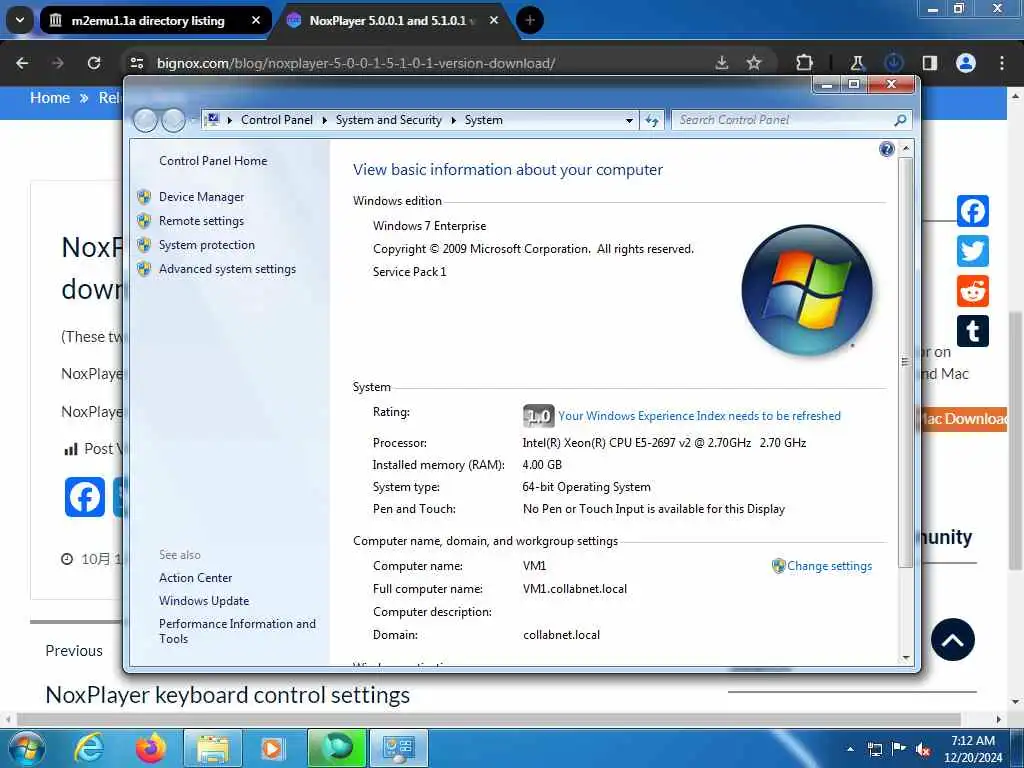The image size is (1024, 768).
Task: Share on Reddit from right sidebar
Action: click(972, 291)
